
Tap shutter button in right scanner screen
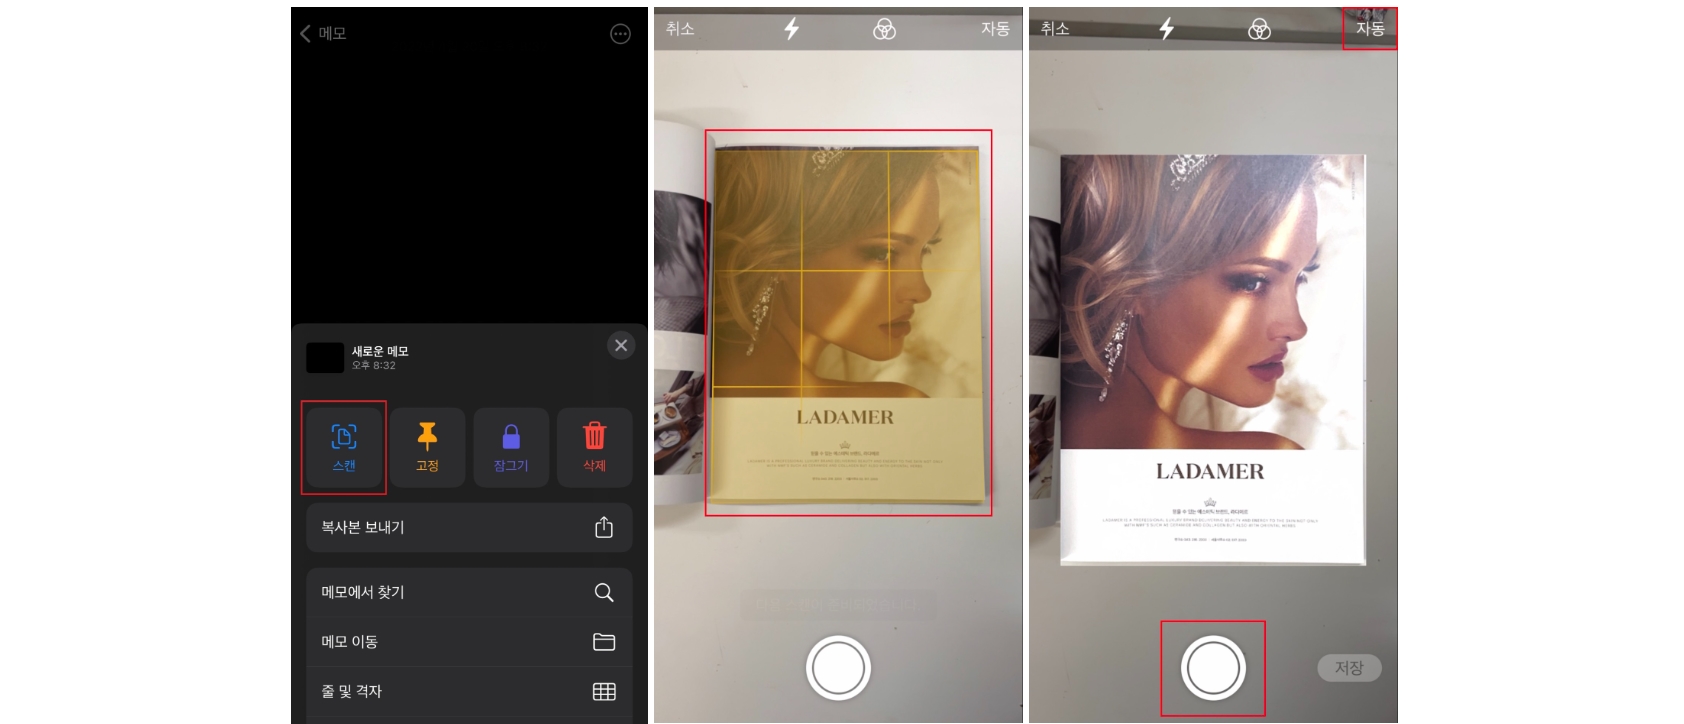click(x=1213, y=668)
